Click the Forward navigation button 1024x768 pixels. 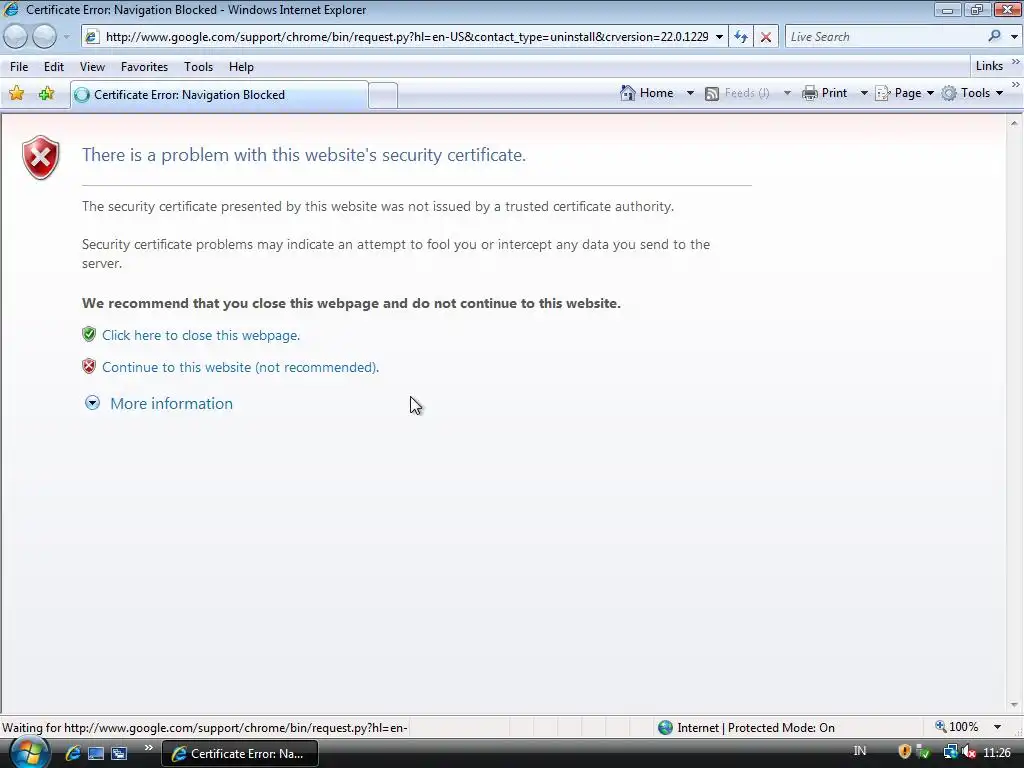[x=44, y=37]
